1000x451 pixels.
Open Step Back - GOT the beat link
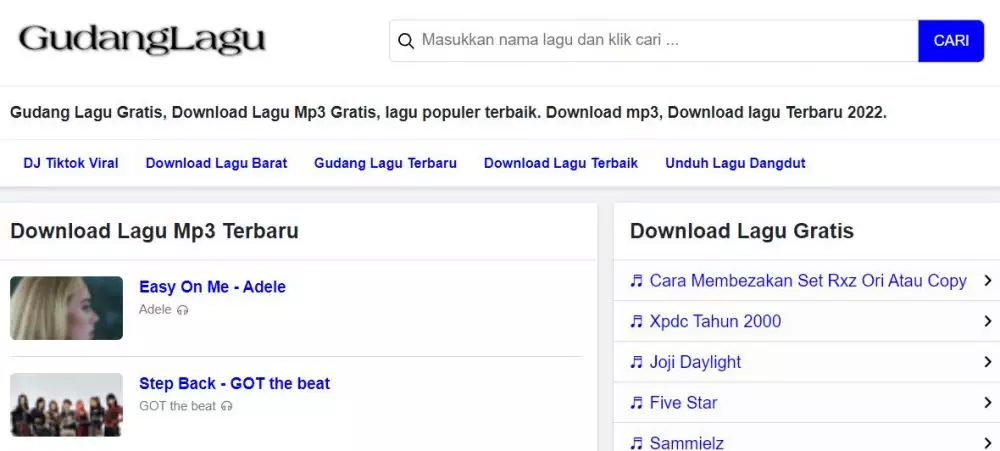point(235,383)
